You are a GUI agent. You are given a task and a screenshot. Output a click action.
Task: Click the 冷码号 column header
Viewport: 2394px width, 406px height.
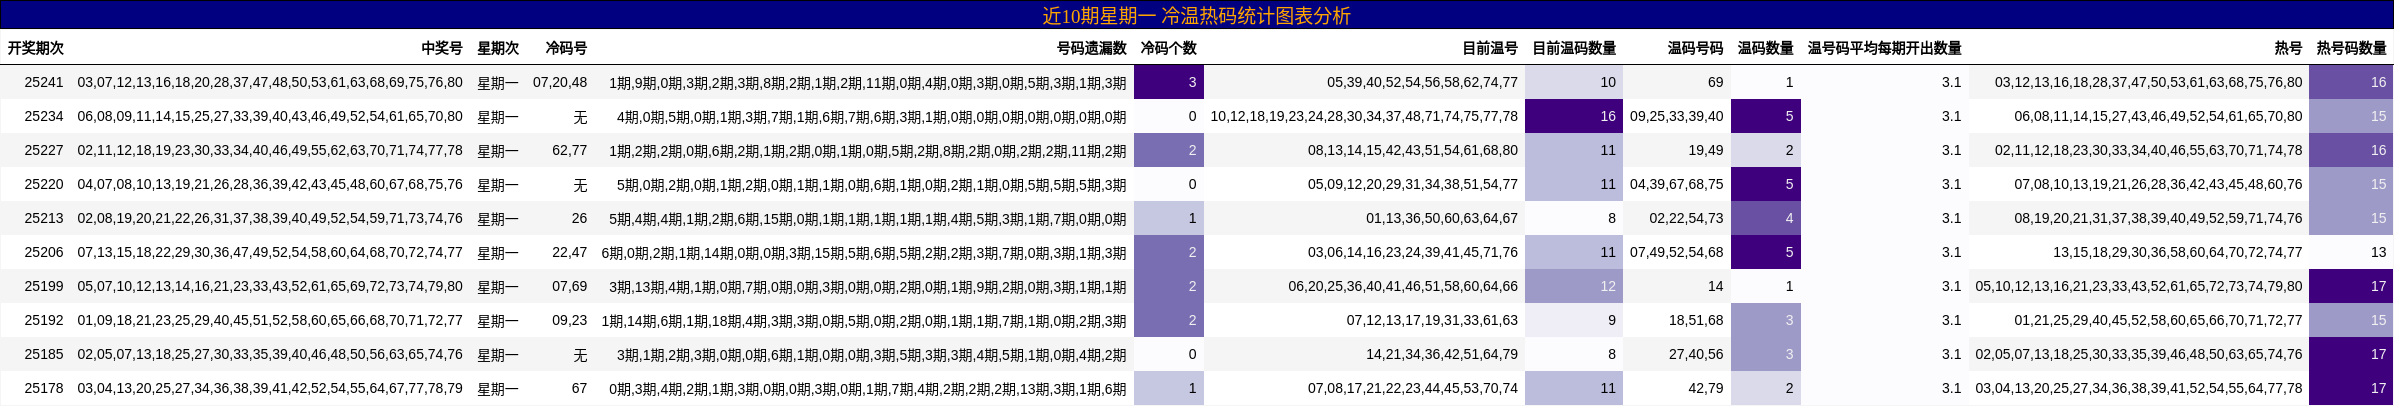[x=566, y=48]
